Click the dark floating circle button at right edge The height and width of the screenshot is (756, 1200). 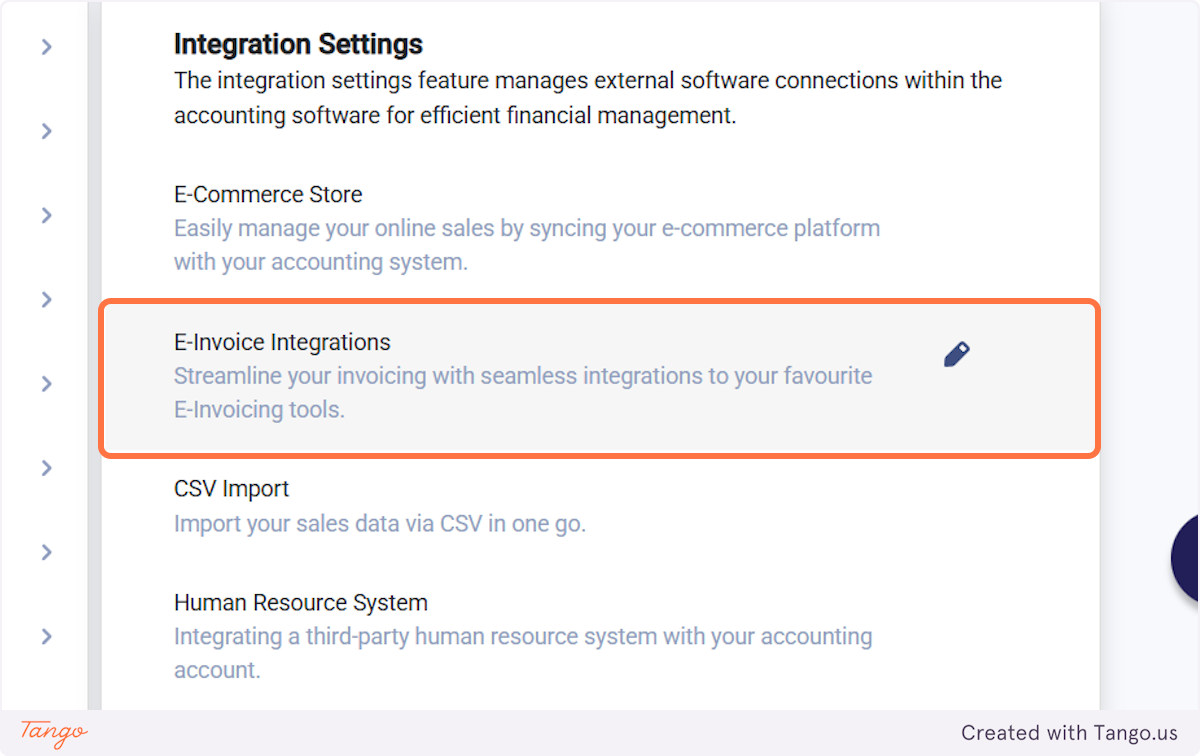pyautogui.click(x=1186, y=558)
